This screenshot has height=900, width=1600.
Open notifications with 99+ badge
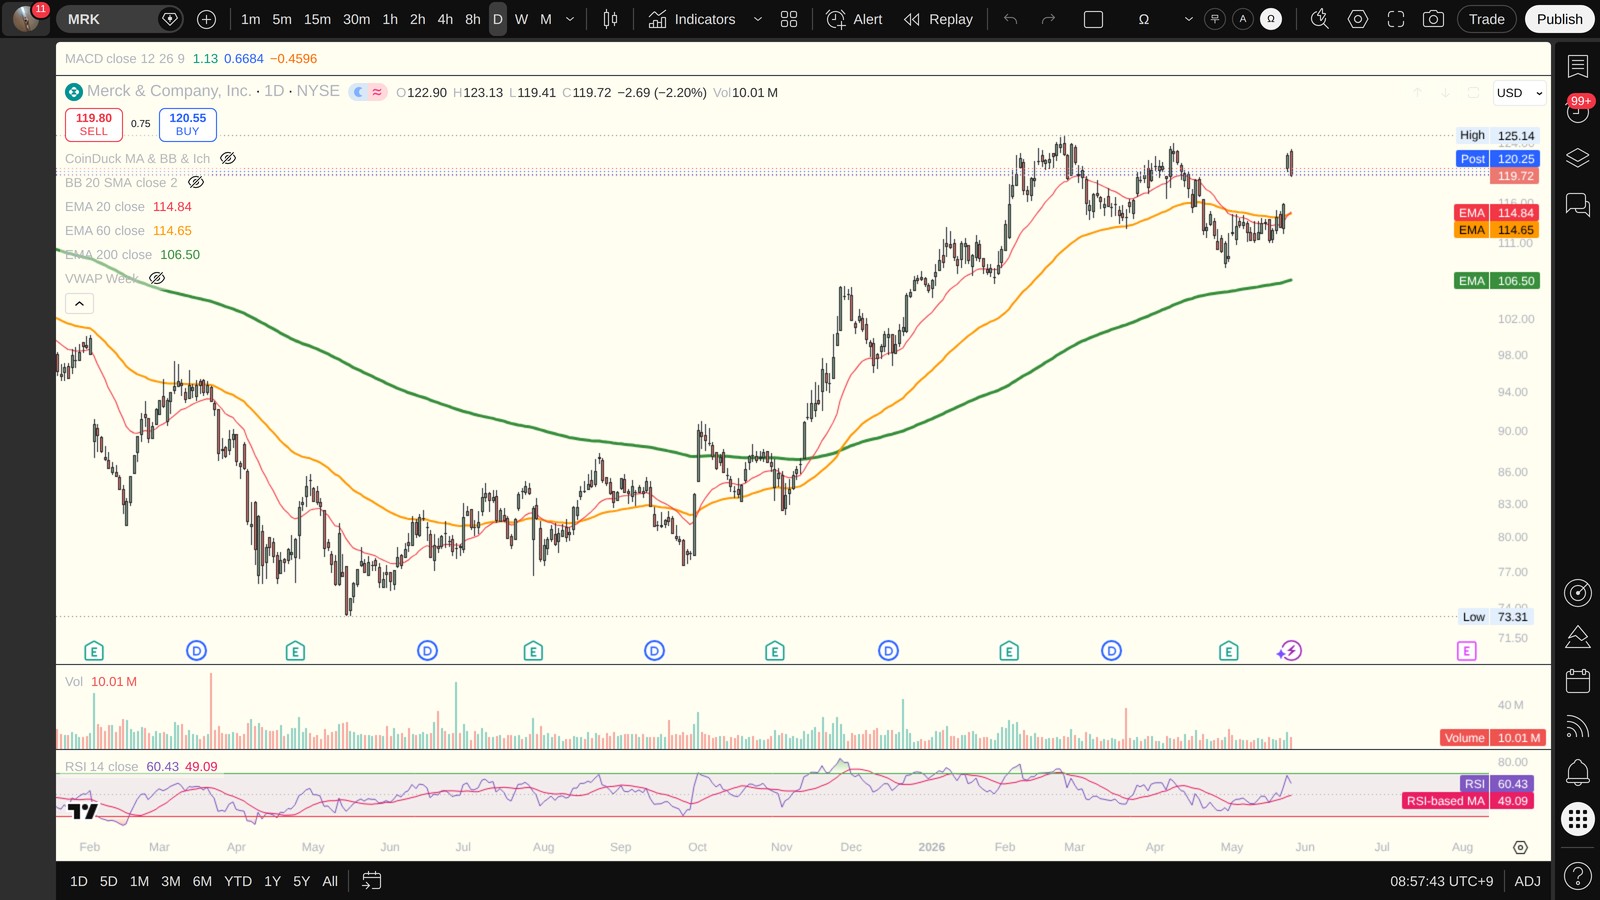[x=1578, y=111]
